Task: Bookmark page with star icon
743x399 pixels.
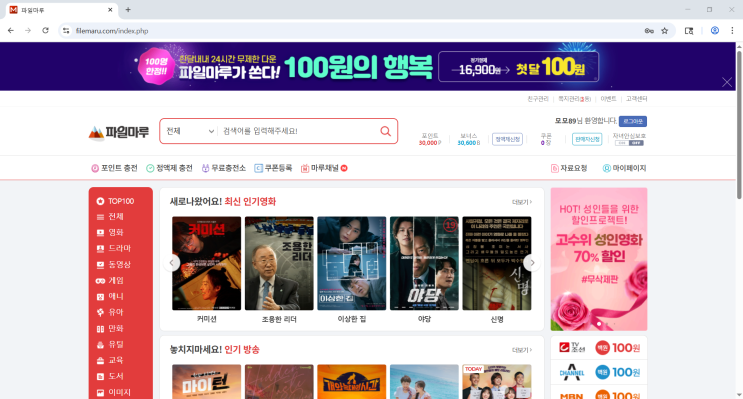Action: [x=664, y=31]
